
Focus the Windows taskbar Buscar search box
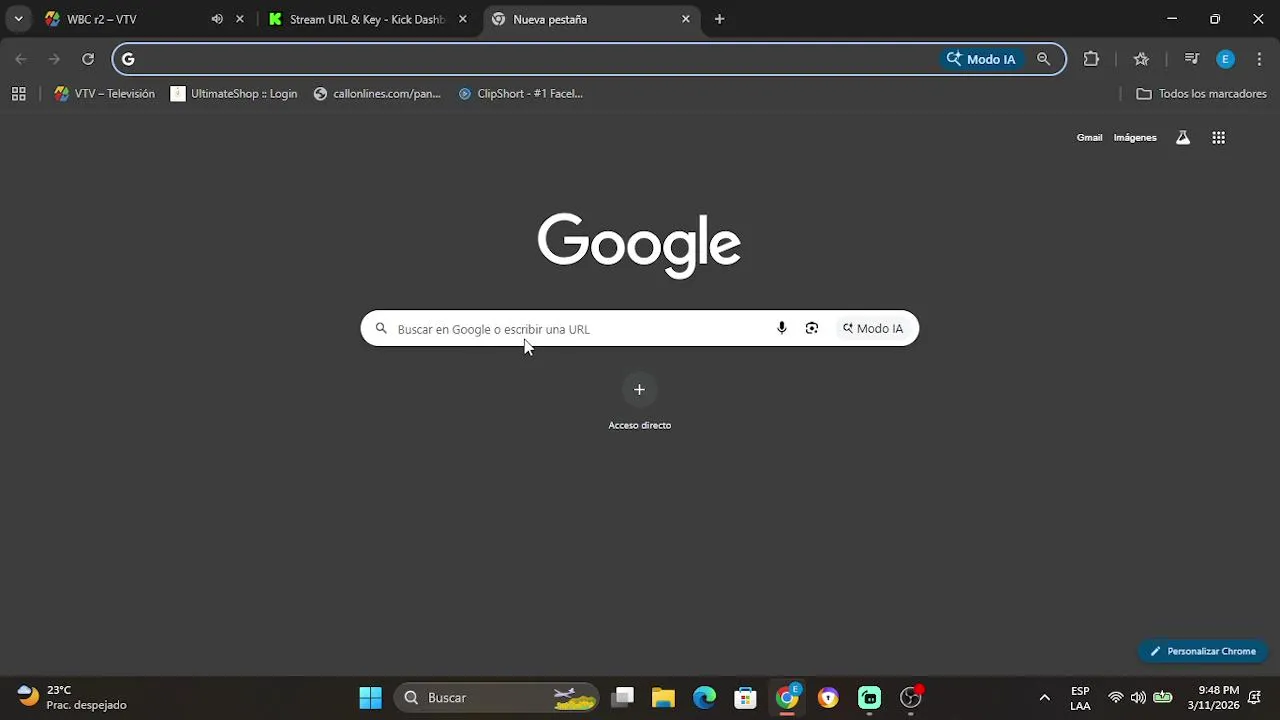coord(497,697)
